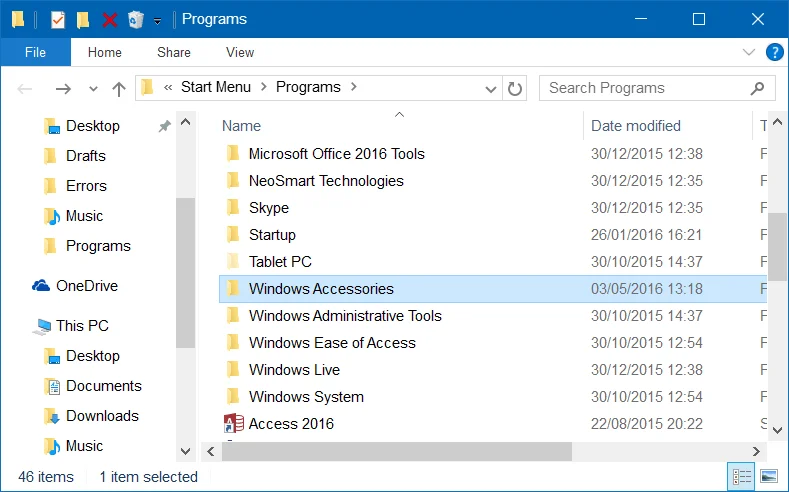This screenshot has width=789, height=492.
Task: Expand the chevron after Programs in breadcrumb
Action: 354,87
